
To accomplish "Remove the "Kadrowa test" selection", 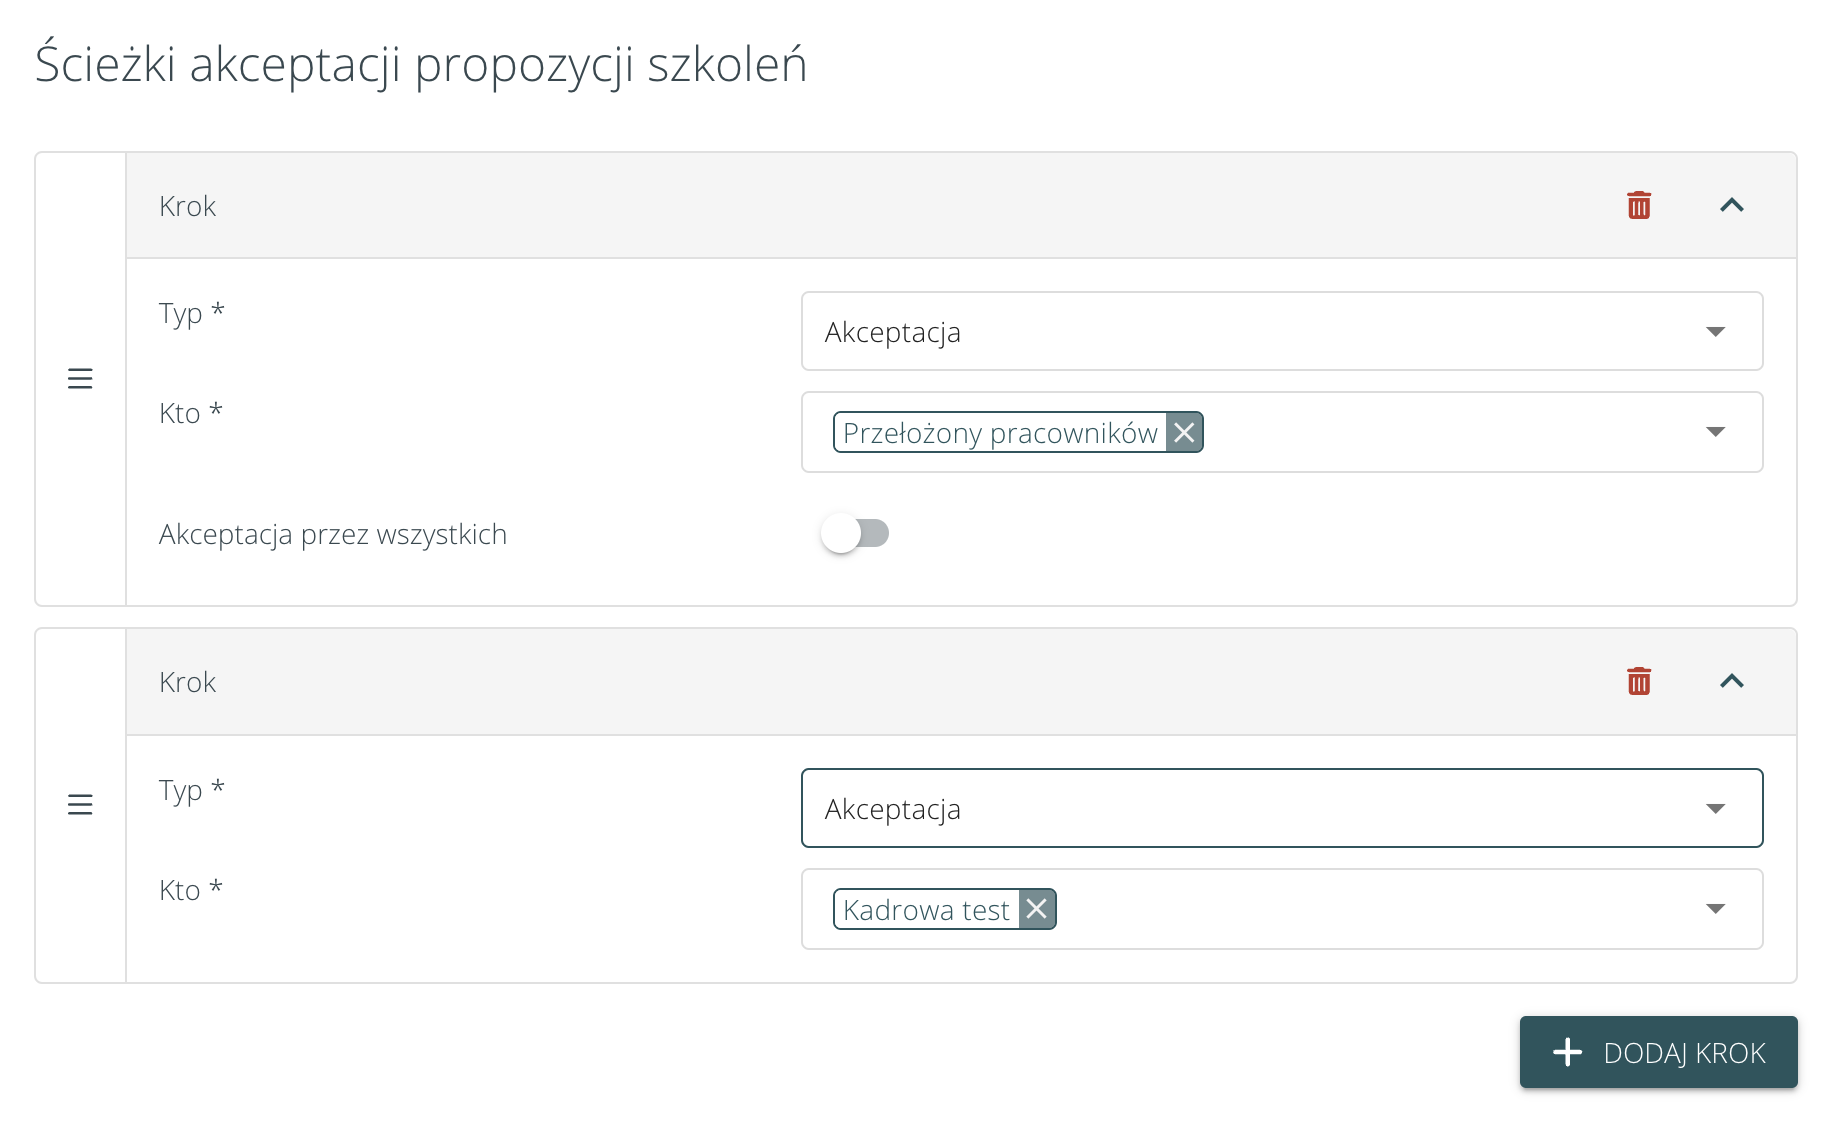I will [x=1037, y=909].
